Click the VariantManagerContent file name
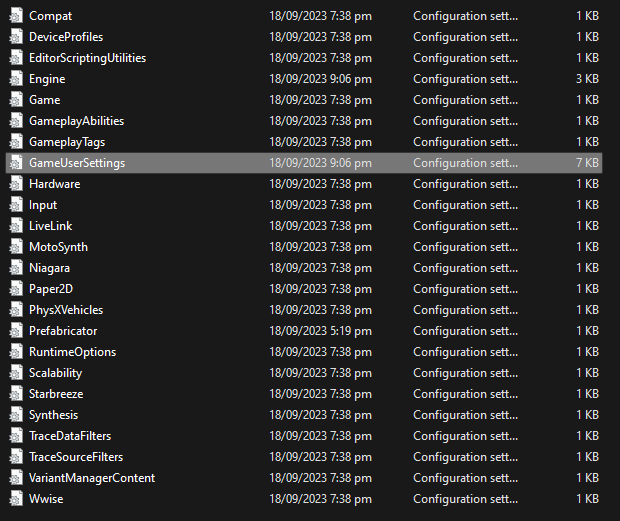 click(92, 478)
